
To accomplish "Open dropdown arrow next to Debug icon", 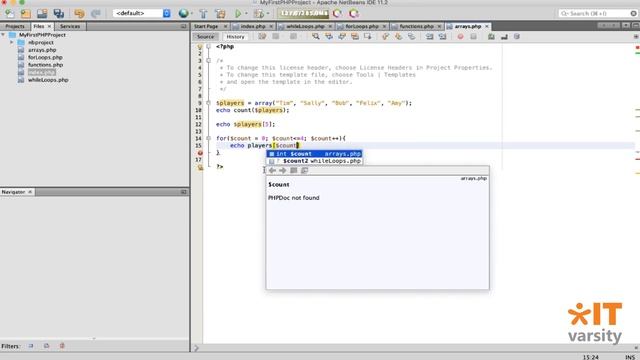I will 268,14.
